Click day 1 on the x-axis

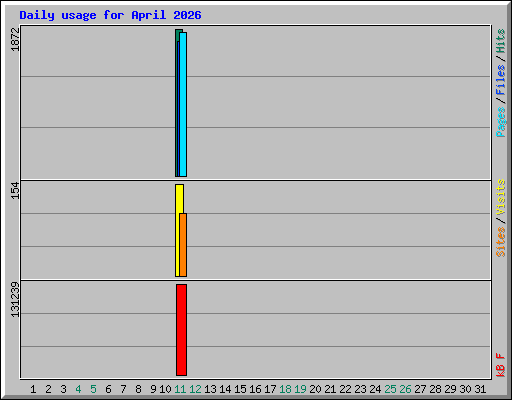tap(33, 389)
